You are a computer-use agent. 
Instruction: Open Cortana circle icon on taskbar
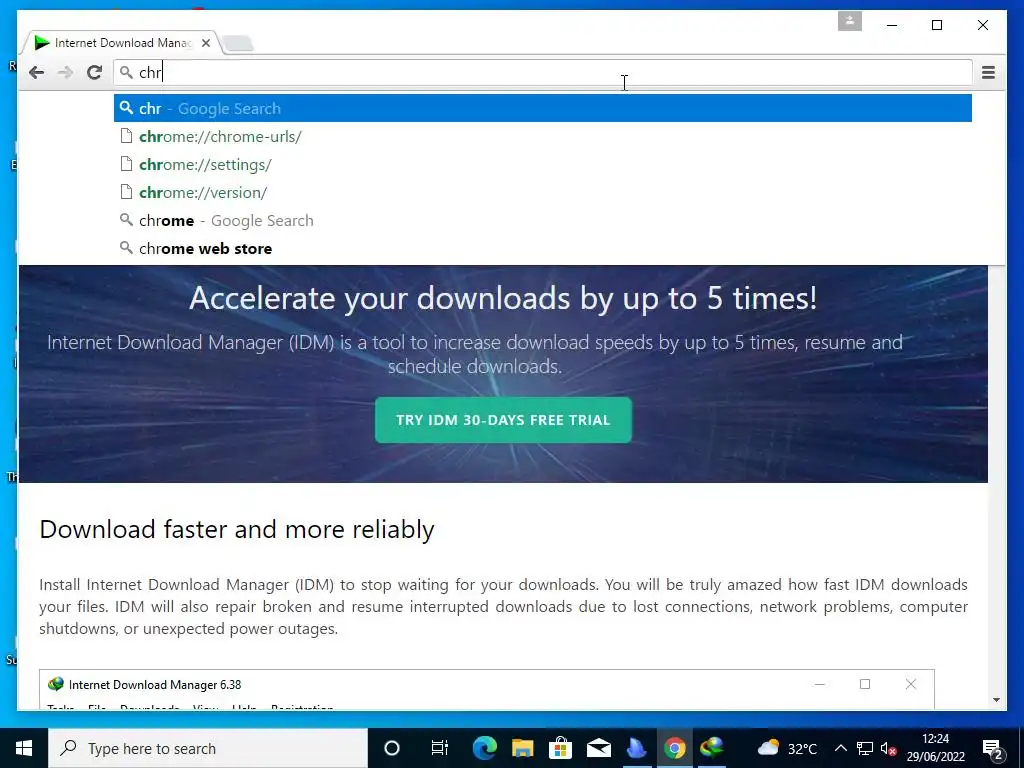click(392, 748)
